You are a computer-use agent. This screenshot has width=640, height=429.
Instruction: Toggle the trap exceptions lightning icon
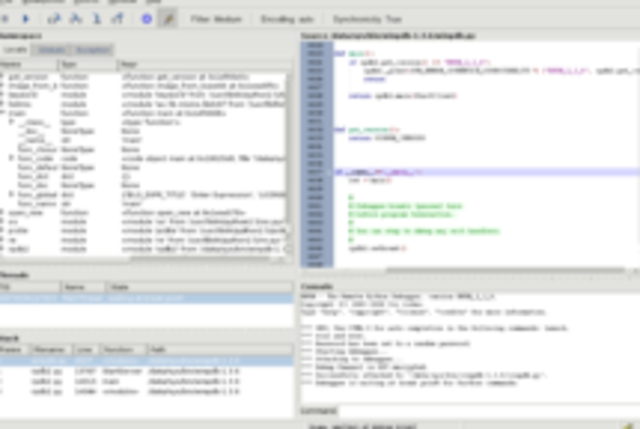(x=168, y=19)
